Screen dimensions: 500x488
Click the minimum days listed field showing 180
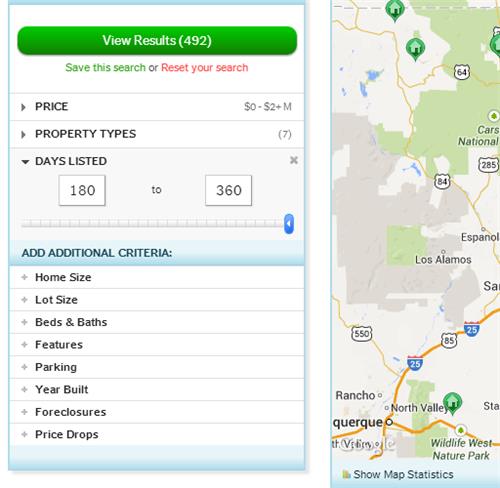click(82, 190)
